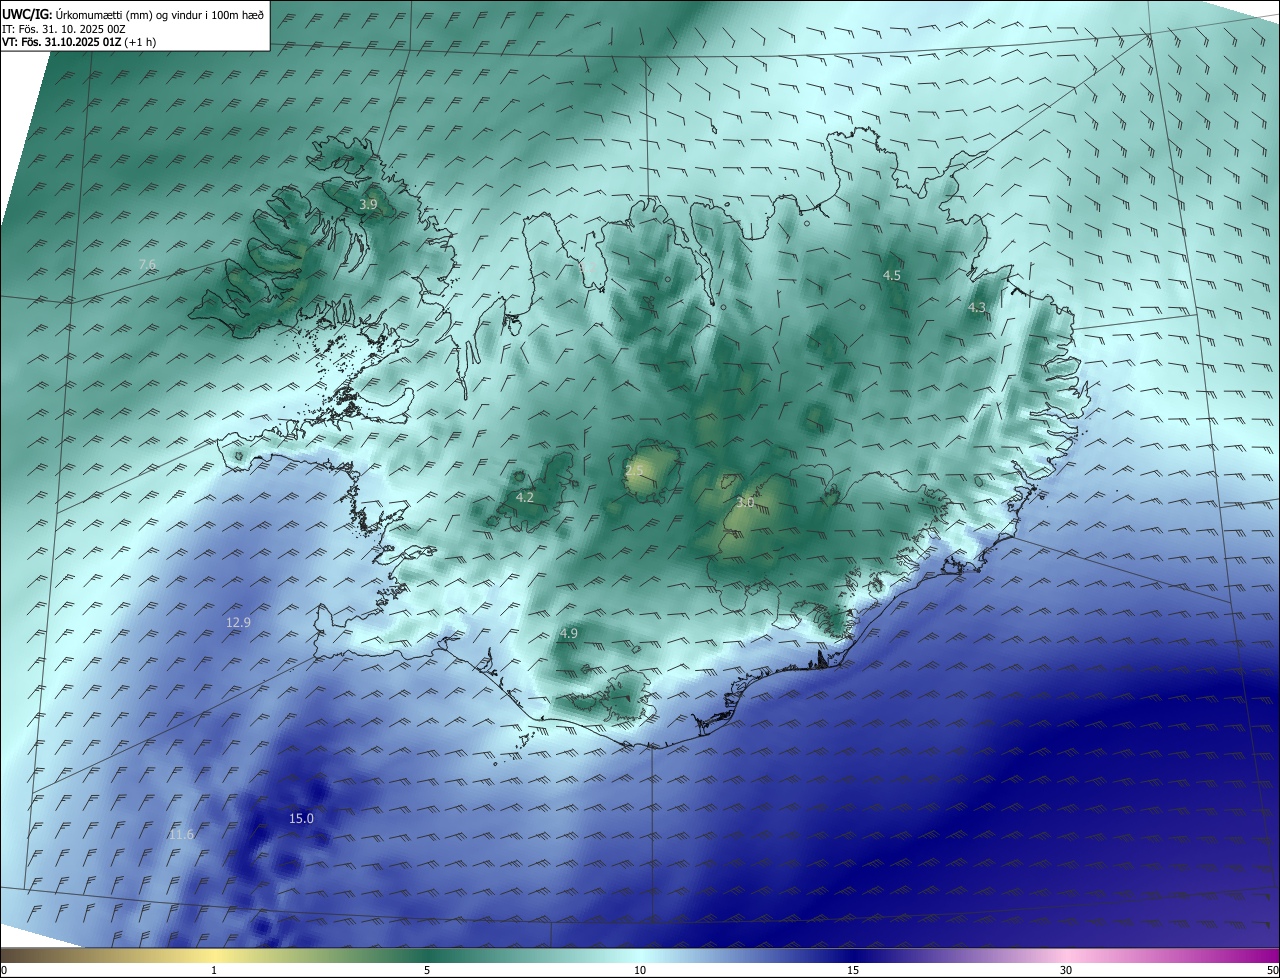Click the 4.9 value label on the map
Viewport: 1280px width, 978px height.
click(569, 633)
